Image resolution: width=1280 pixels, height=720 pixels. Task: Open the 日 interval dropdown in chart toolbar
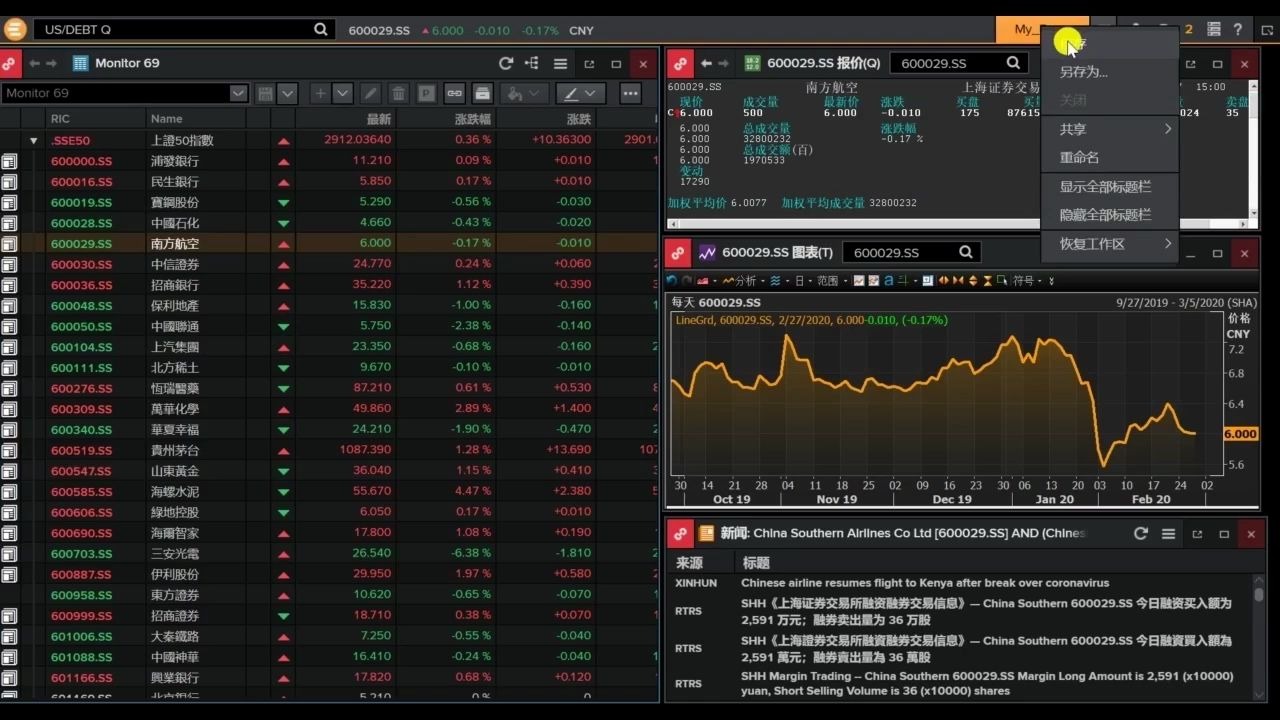(802, 281)
